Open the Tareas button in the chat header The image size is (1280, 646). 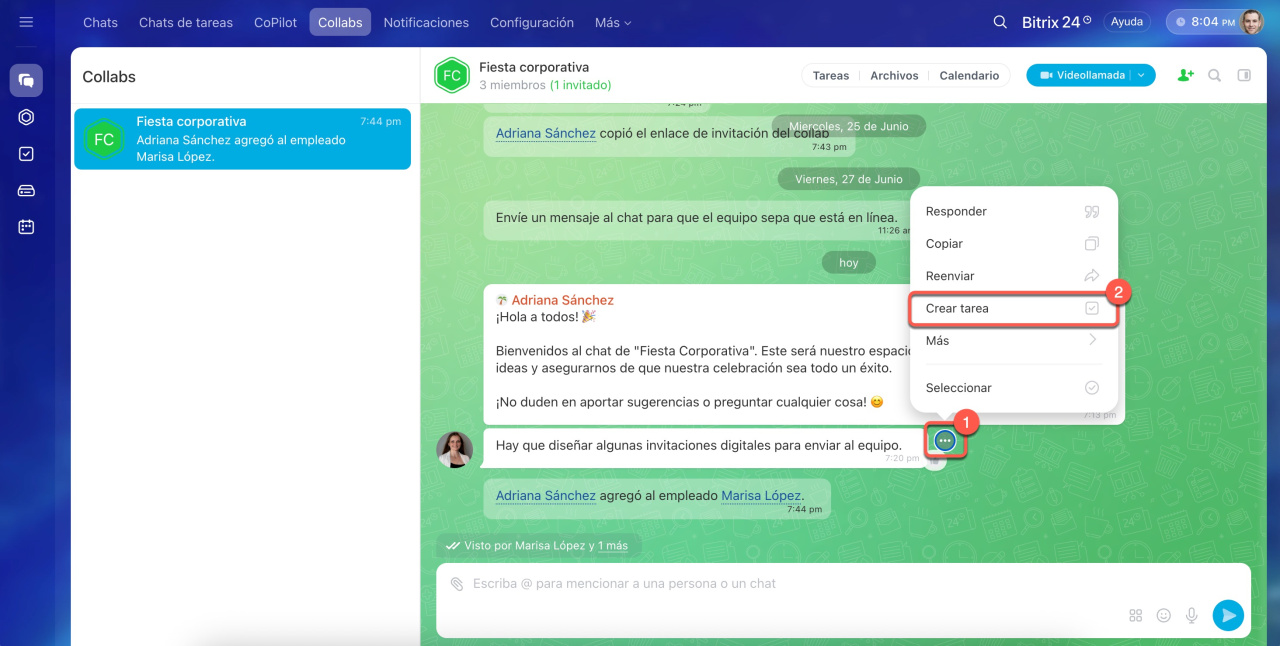click(830, 75)
